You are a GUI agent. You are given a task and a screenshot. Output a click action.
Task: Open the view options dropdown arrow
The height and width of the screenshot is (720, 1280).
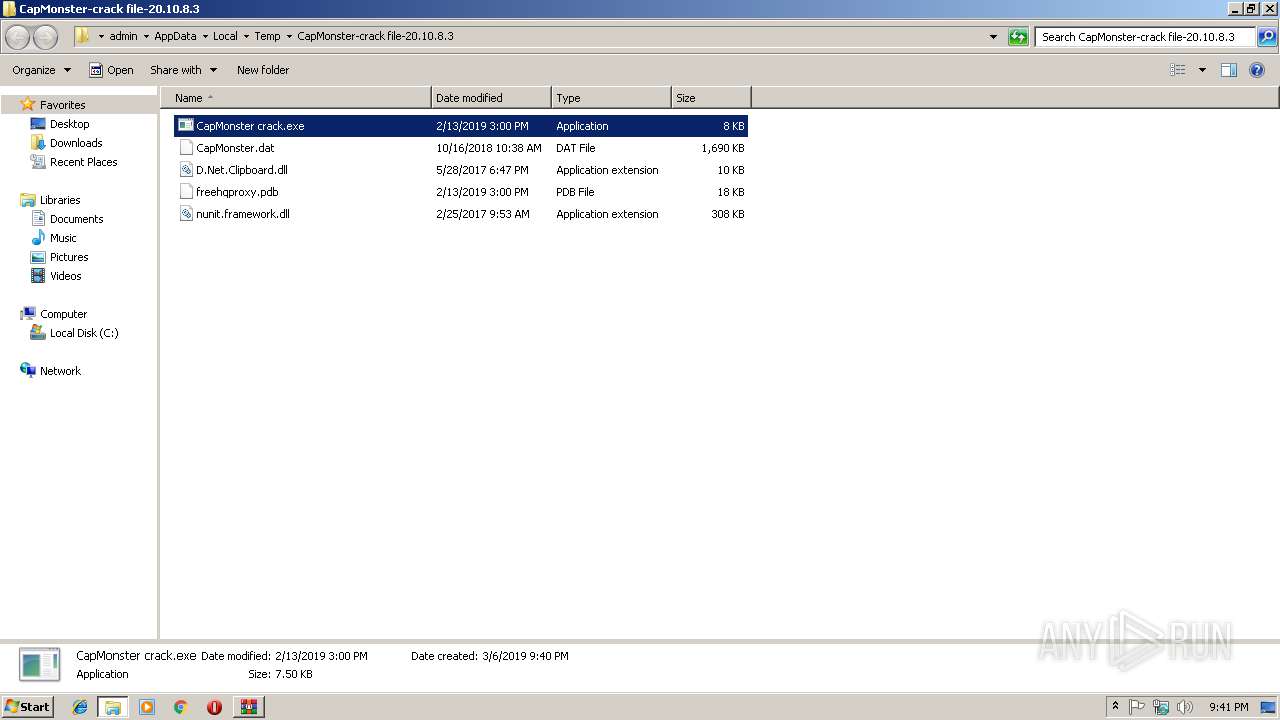[x=1202, y=70]
